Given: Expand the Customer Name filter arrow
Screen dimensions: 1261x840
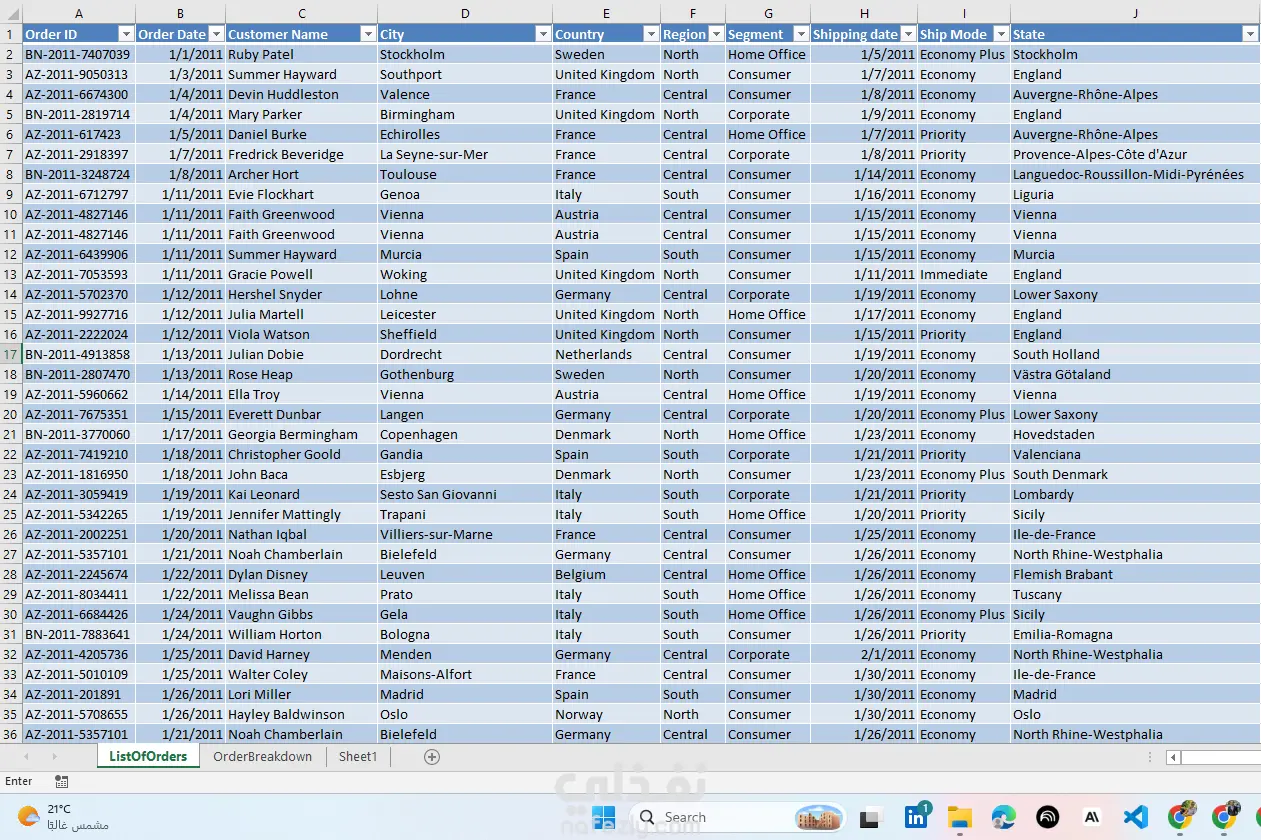Looking at the screenshot, I should click(367, 34).
